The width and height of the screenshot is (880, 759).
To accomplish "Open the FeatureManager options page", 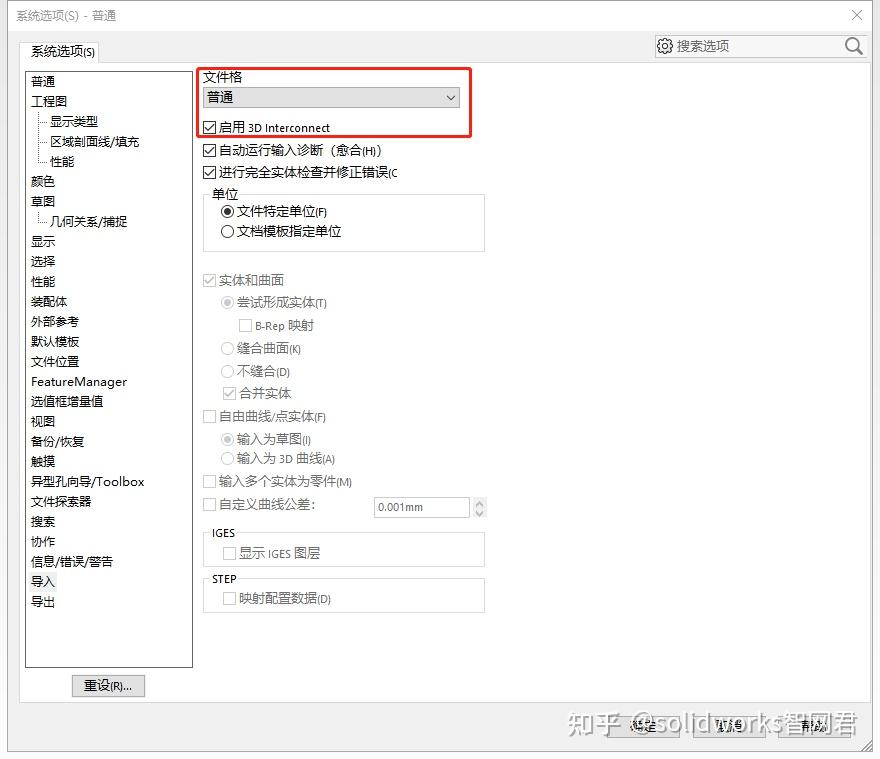I will click(78, 381).
